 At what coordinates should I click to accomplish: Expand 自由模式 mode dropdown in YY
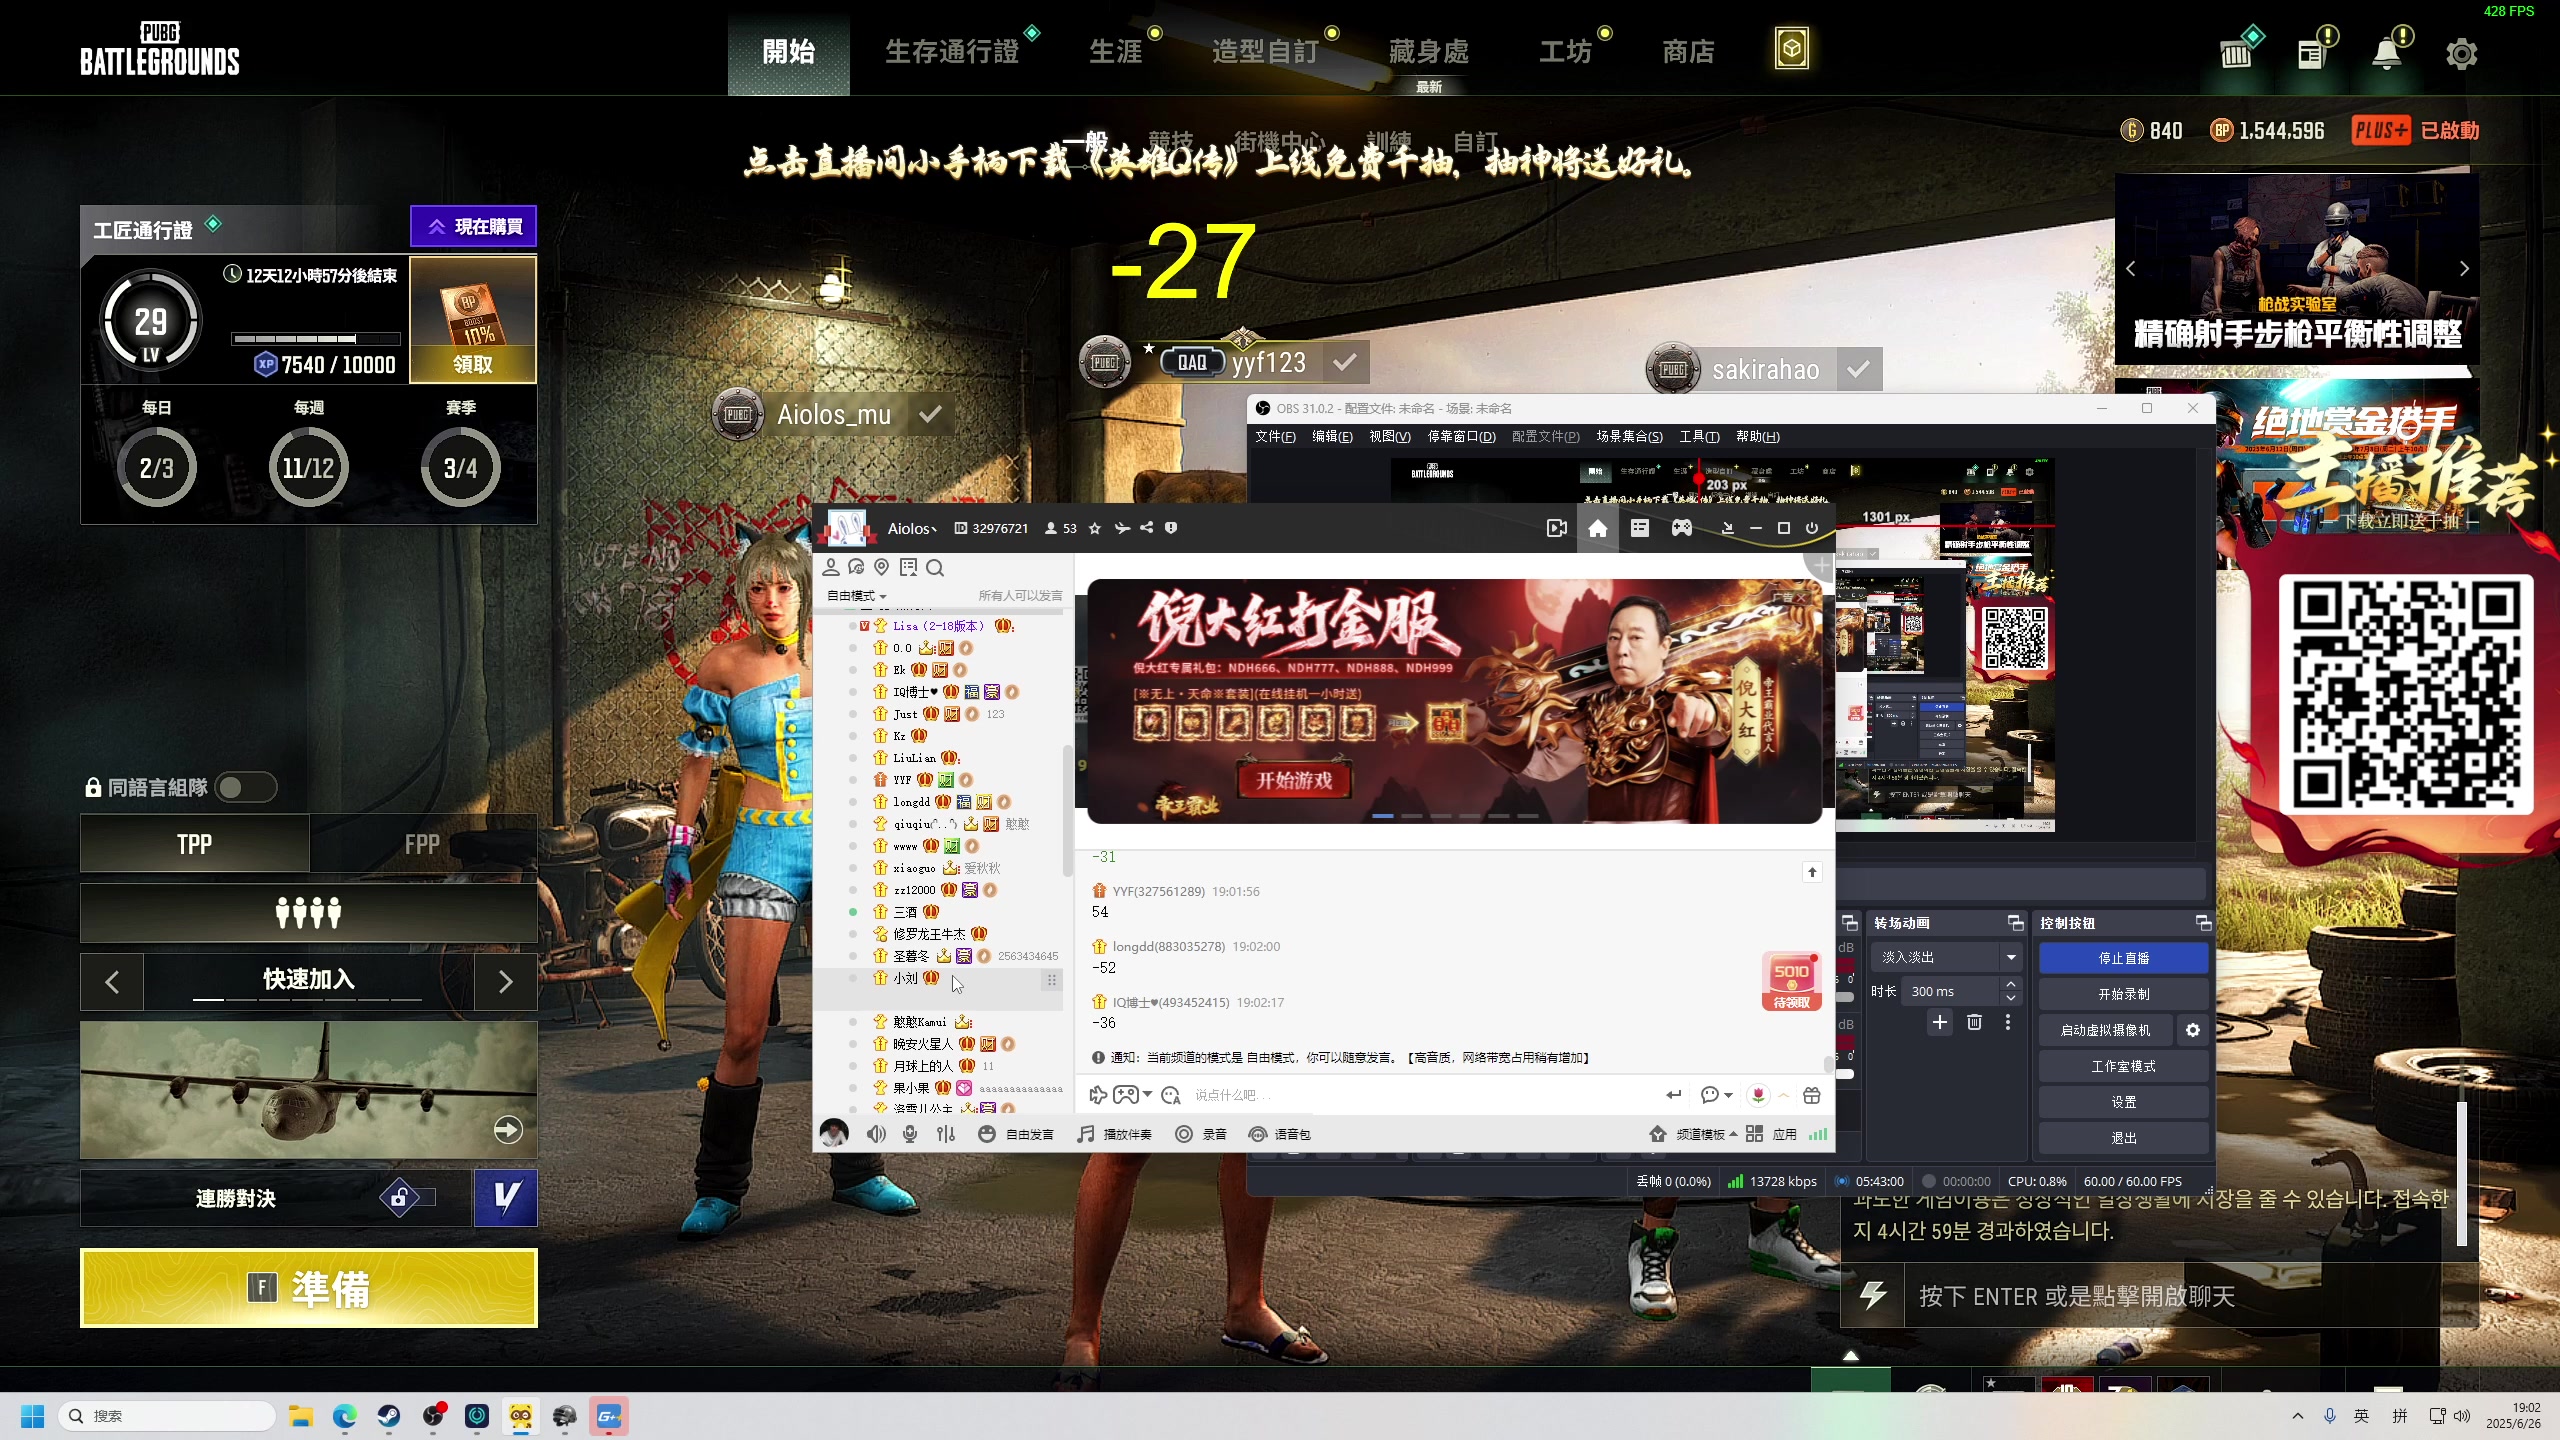point(856,596)
